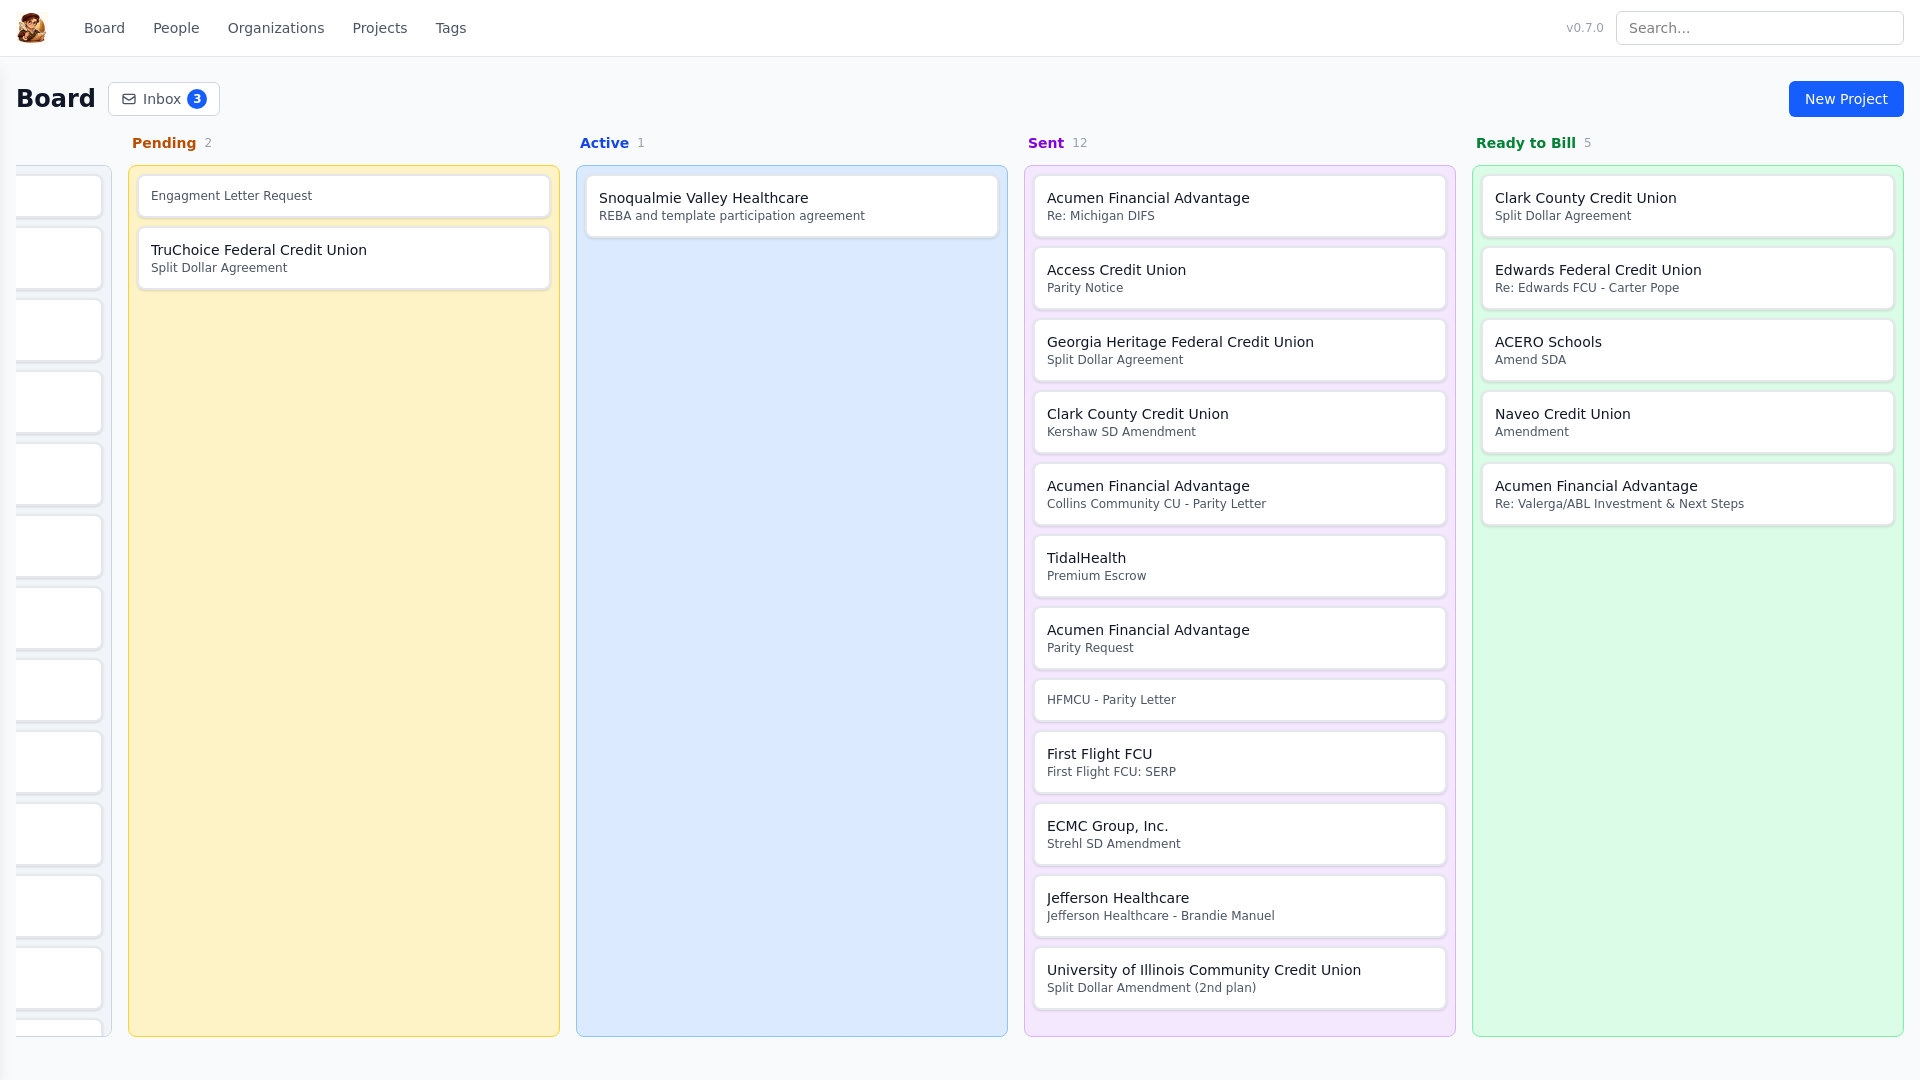Open University of Illinois Community Credit Union card
This screenshot has width=1920, height=1080.
pyautogui.click(x=1240, y=978)
